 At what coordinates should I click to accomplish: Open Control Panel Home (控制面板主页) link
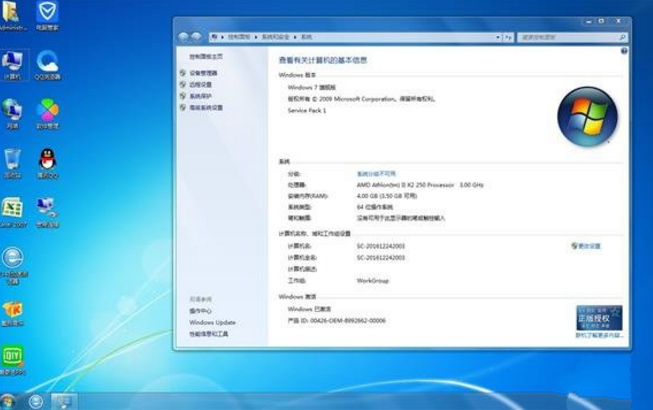206,57
